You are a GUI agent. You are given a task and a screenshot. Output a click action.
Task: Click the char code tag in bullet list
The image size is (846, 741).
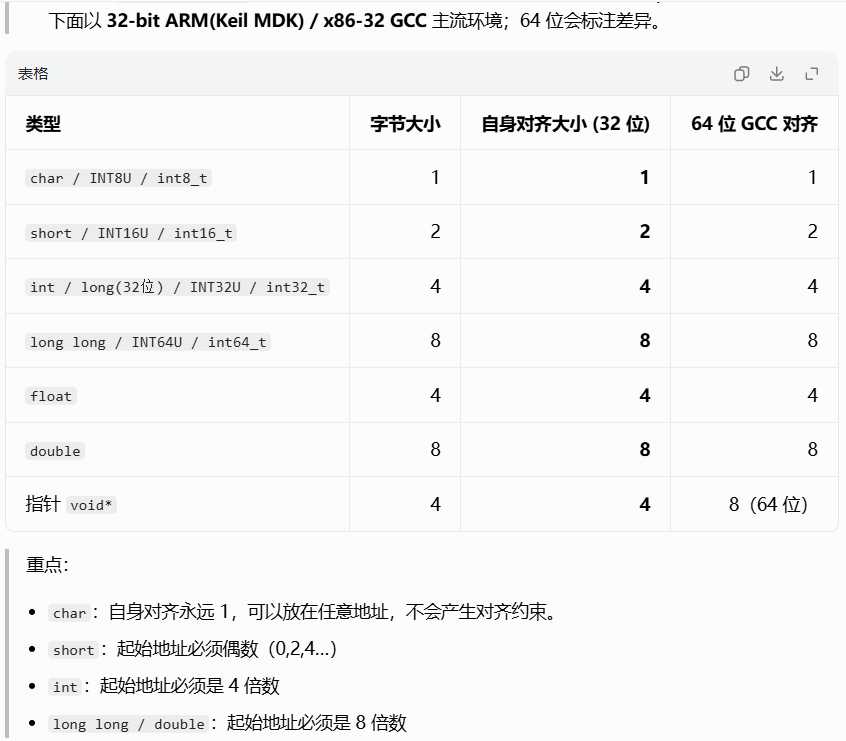coord(70,613)
